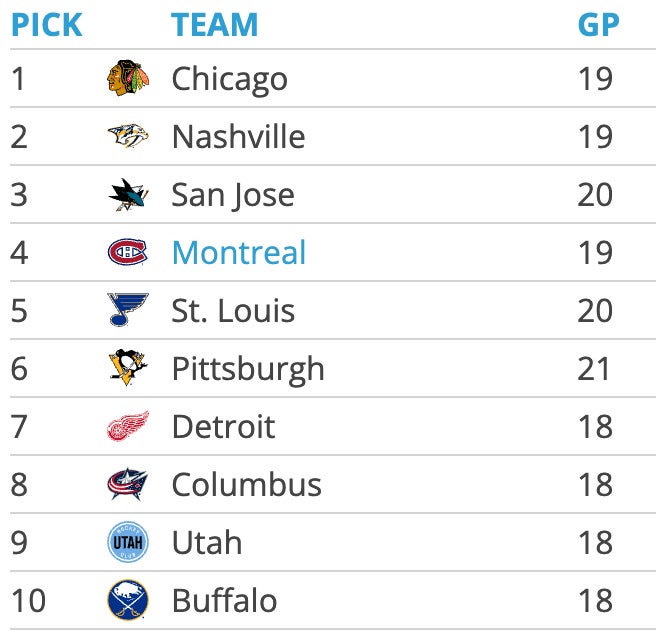Image resolution: width=656 pixels, height=634 pixels.
Task: Click the Buffalo team name
Action: (x=224, y=601)
